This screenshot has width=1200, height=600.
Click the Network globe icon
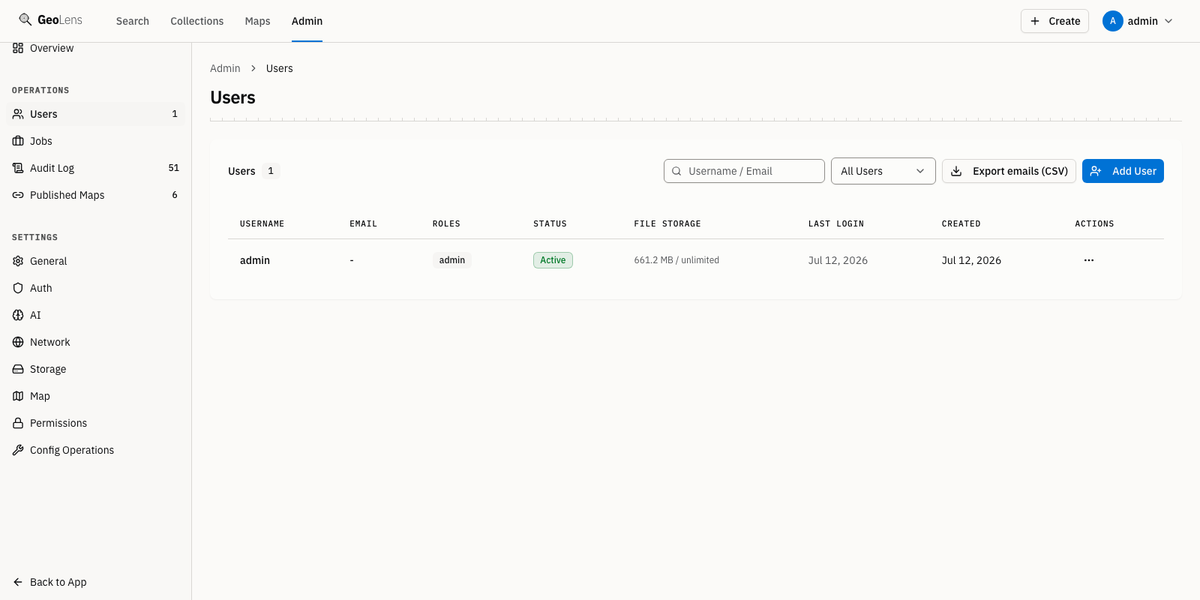pyautogui.click(x=18, y=342)
